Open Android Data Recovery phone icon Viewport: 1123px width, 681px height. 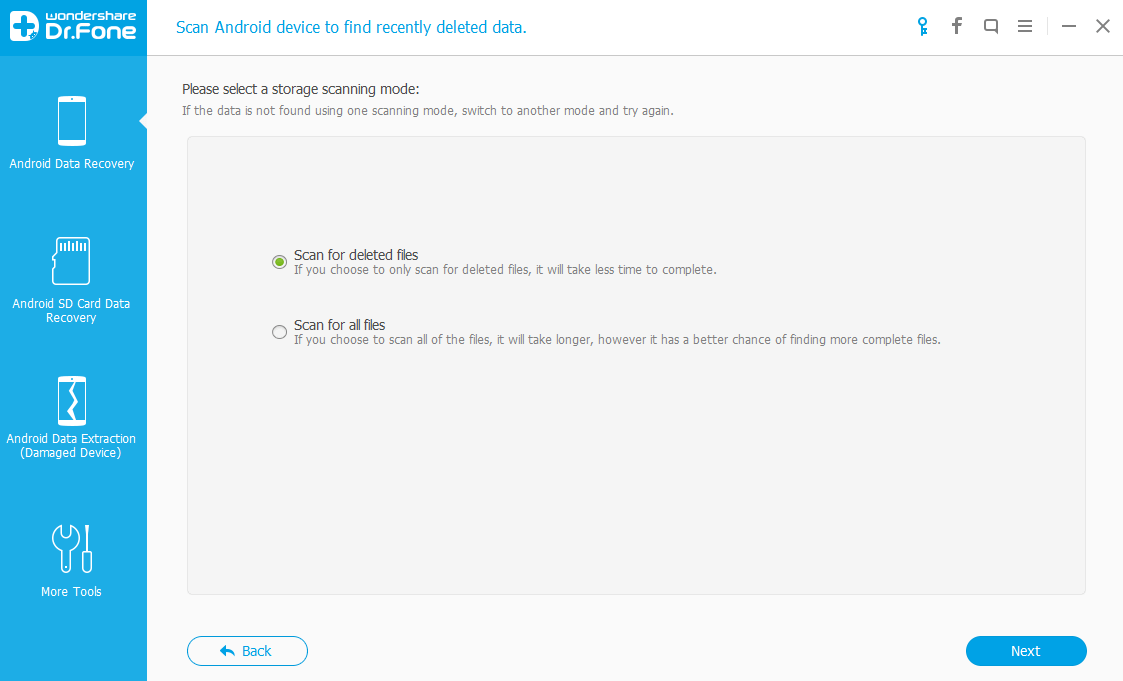(x=72, y=121)
